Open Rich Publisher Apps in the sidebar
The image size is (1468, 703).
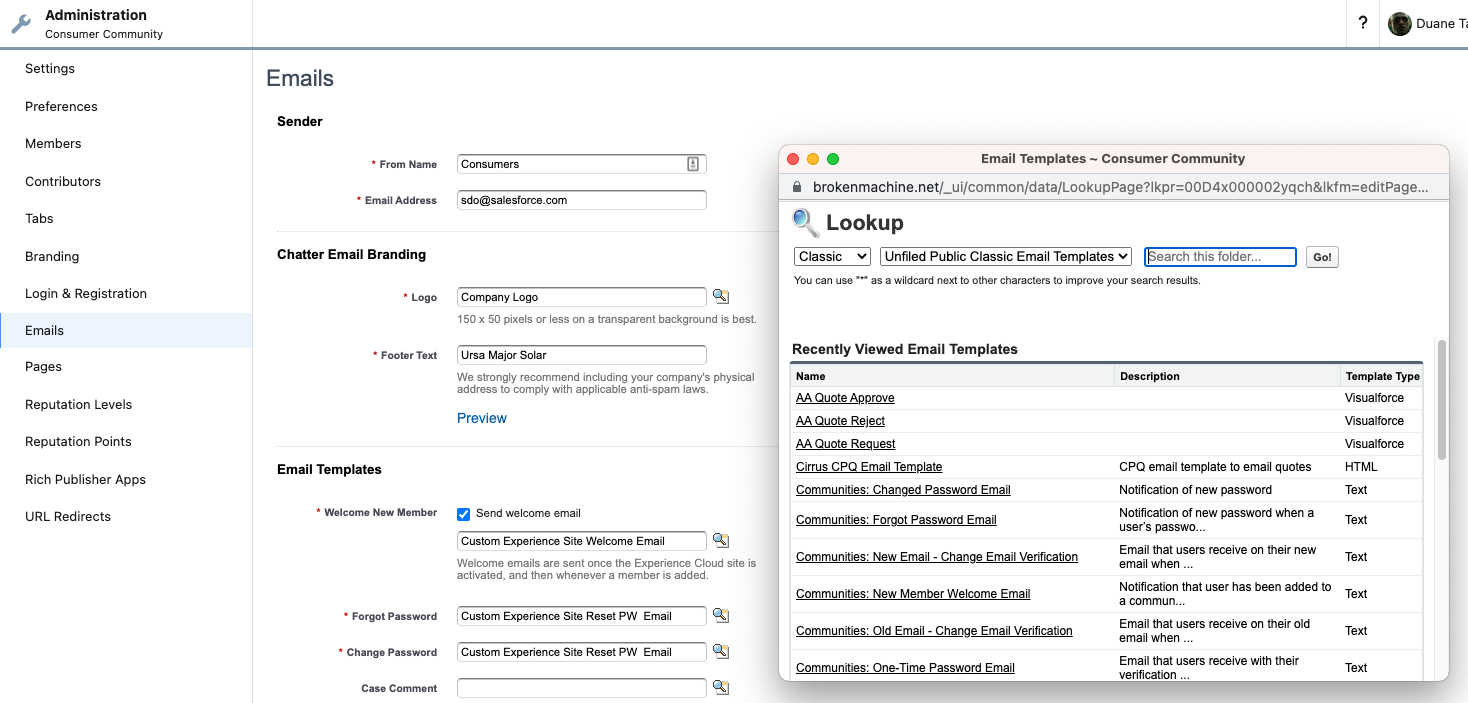[85, 479]
